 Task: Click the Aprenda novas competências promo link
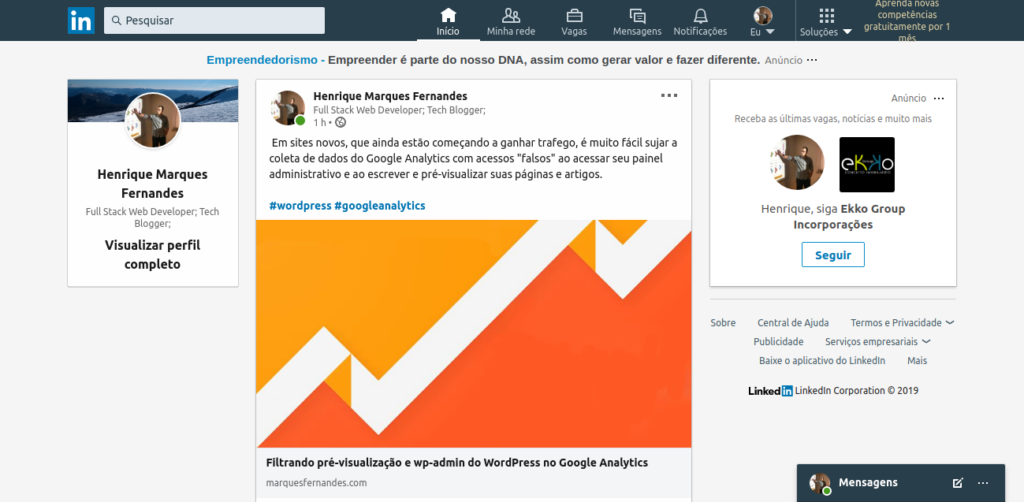(907, 21)
